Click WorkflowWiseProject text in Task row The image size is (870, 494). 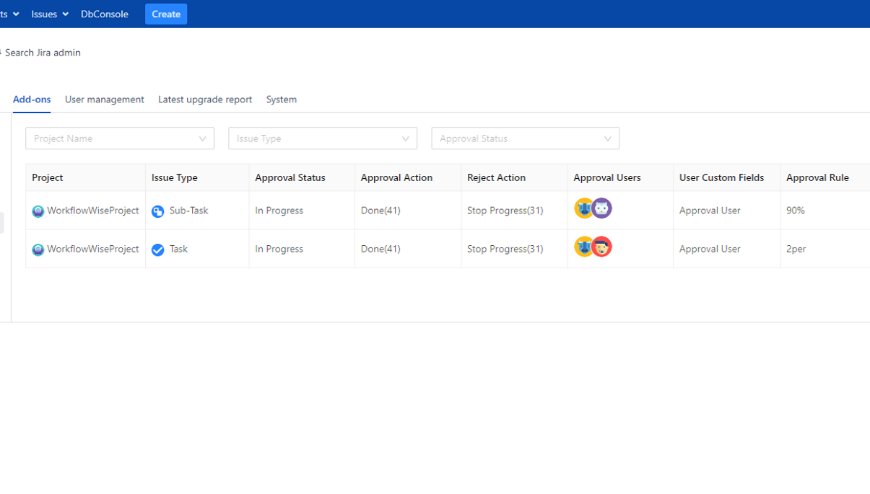coord(93,249)
